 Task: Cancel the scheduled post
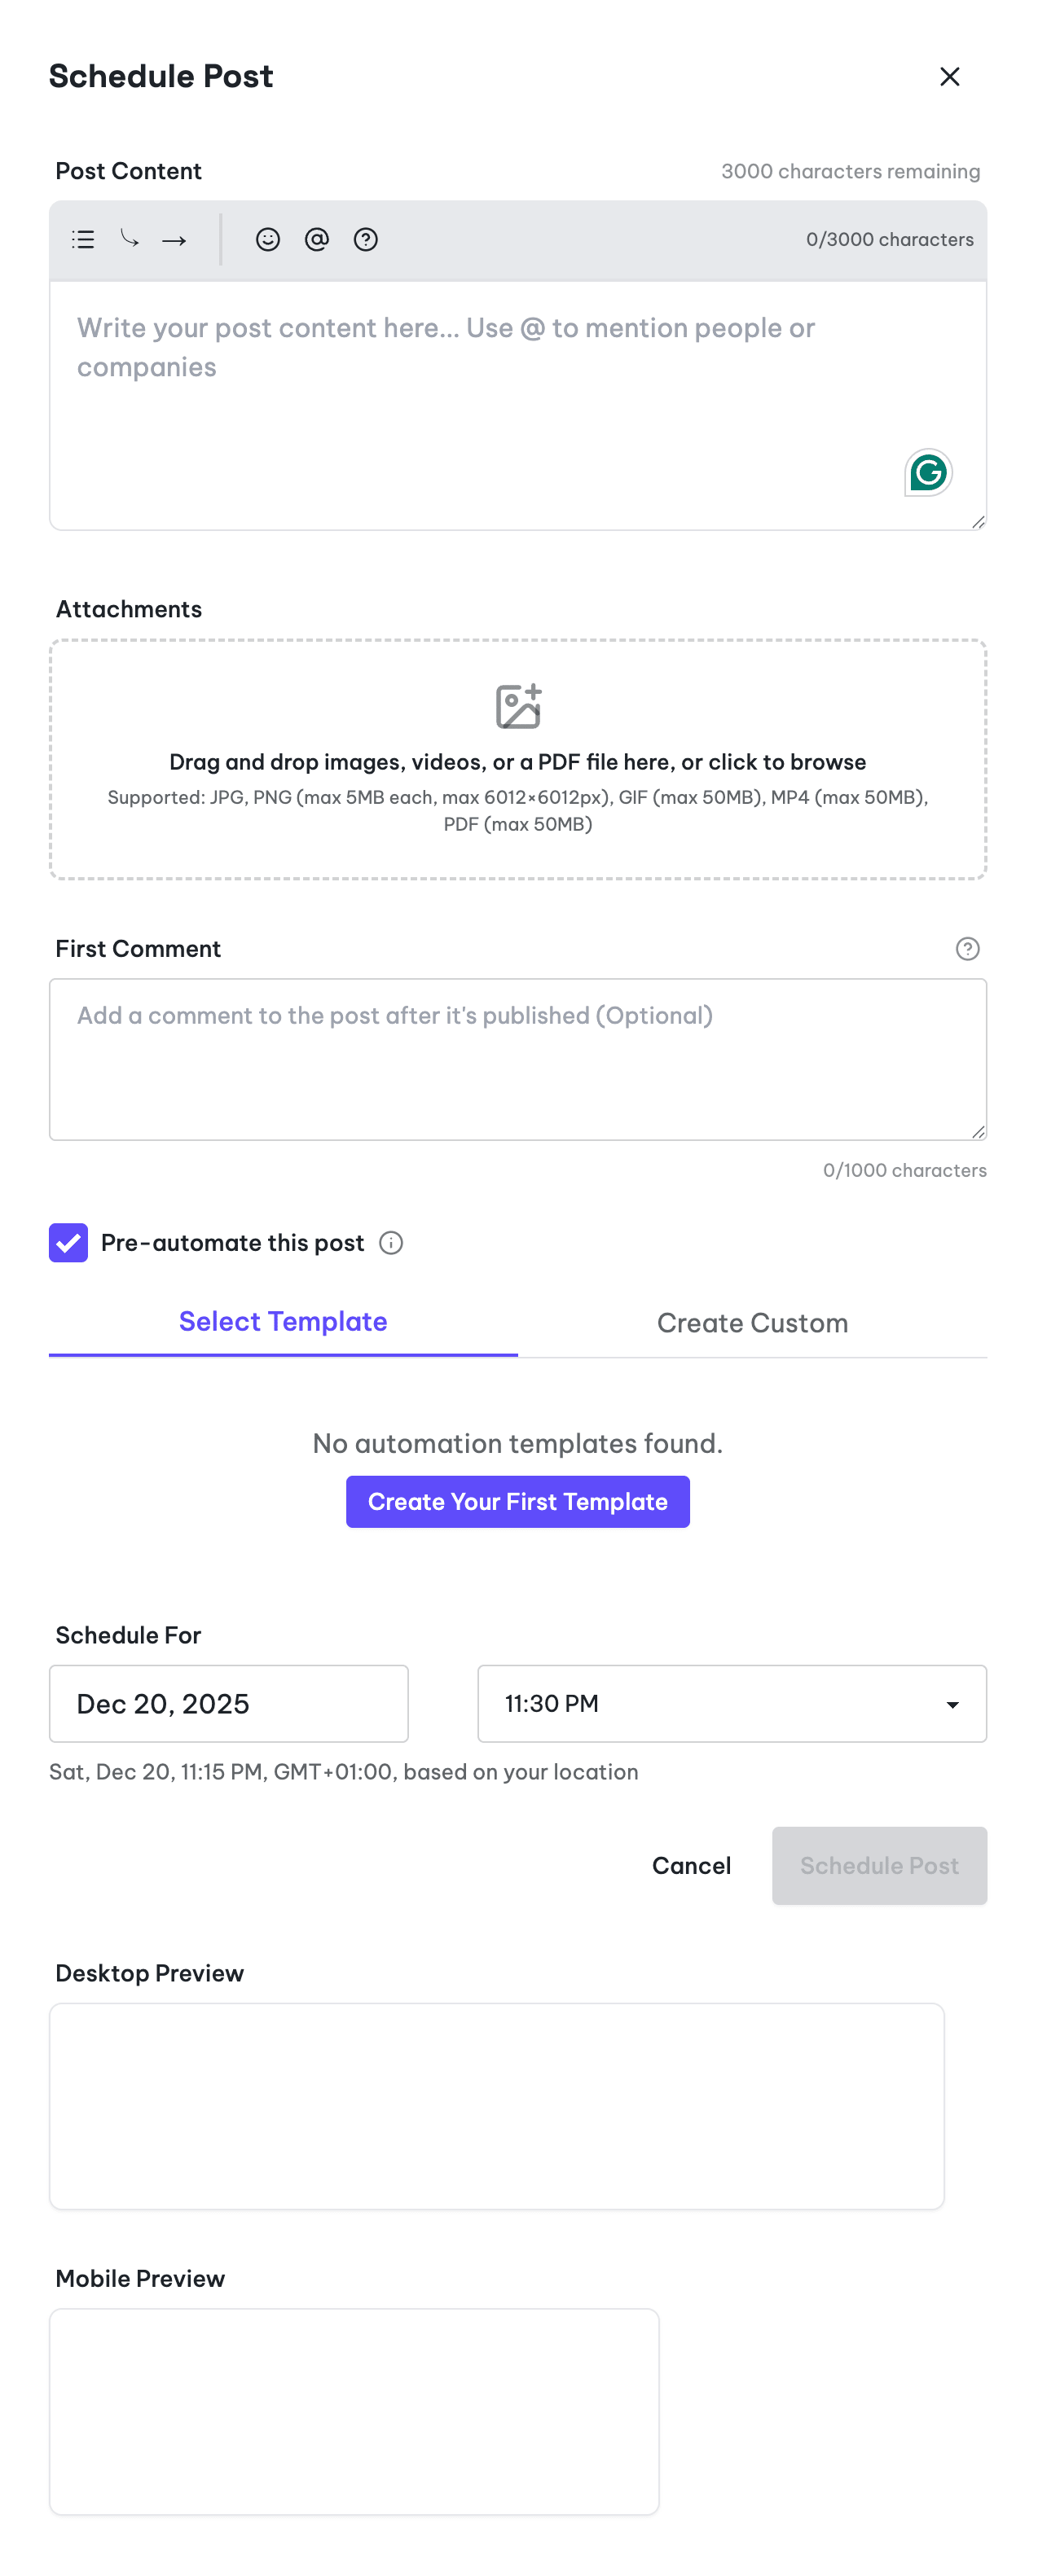pos(691,1865)
